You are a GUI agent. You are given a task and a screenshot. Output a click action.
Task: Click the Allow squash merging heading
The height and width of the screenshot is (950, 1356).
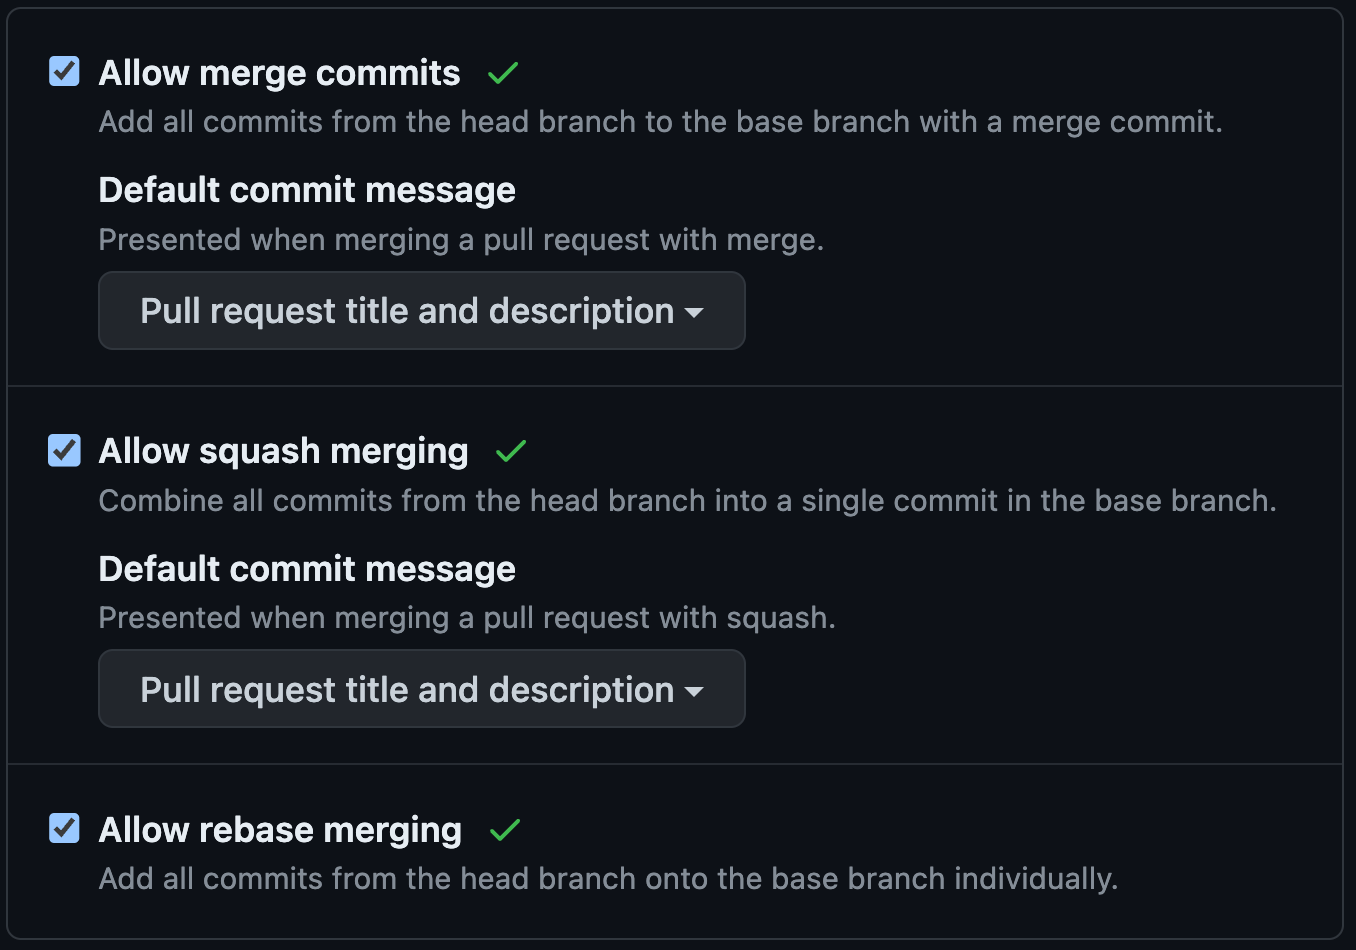coord(283,451)
